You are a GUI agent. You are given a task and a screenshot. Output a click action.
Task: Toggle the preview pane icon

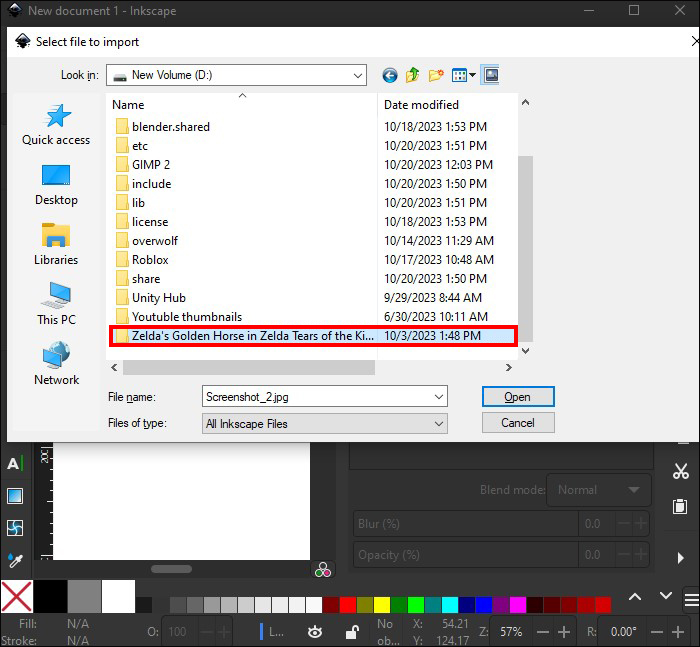click(491, 75)
